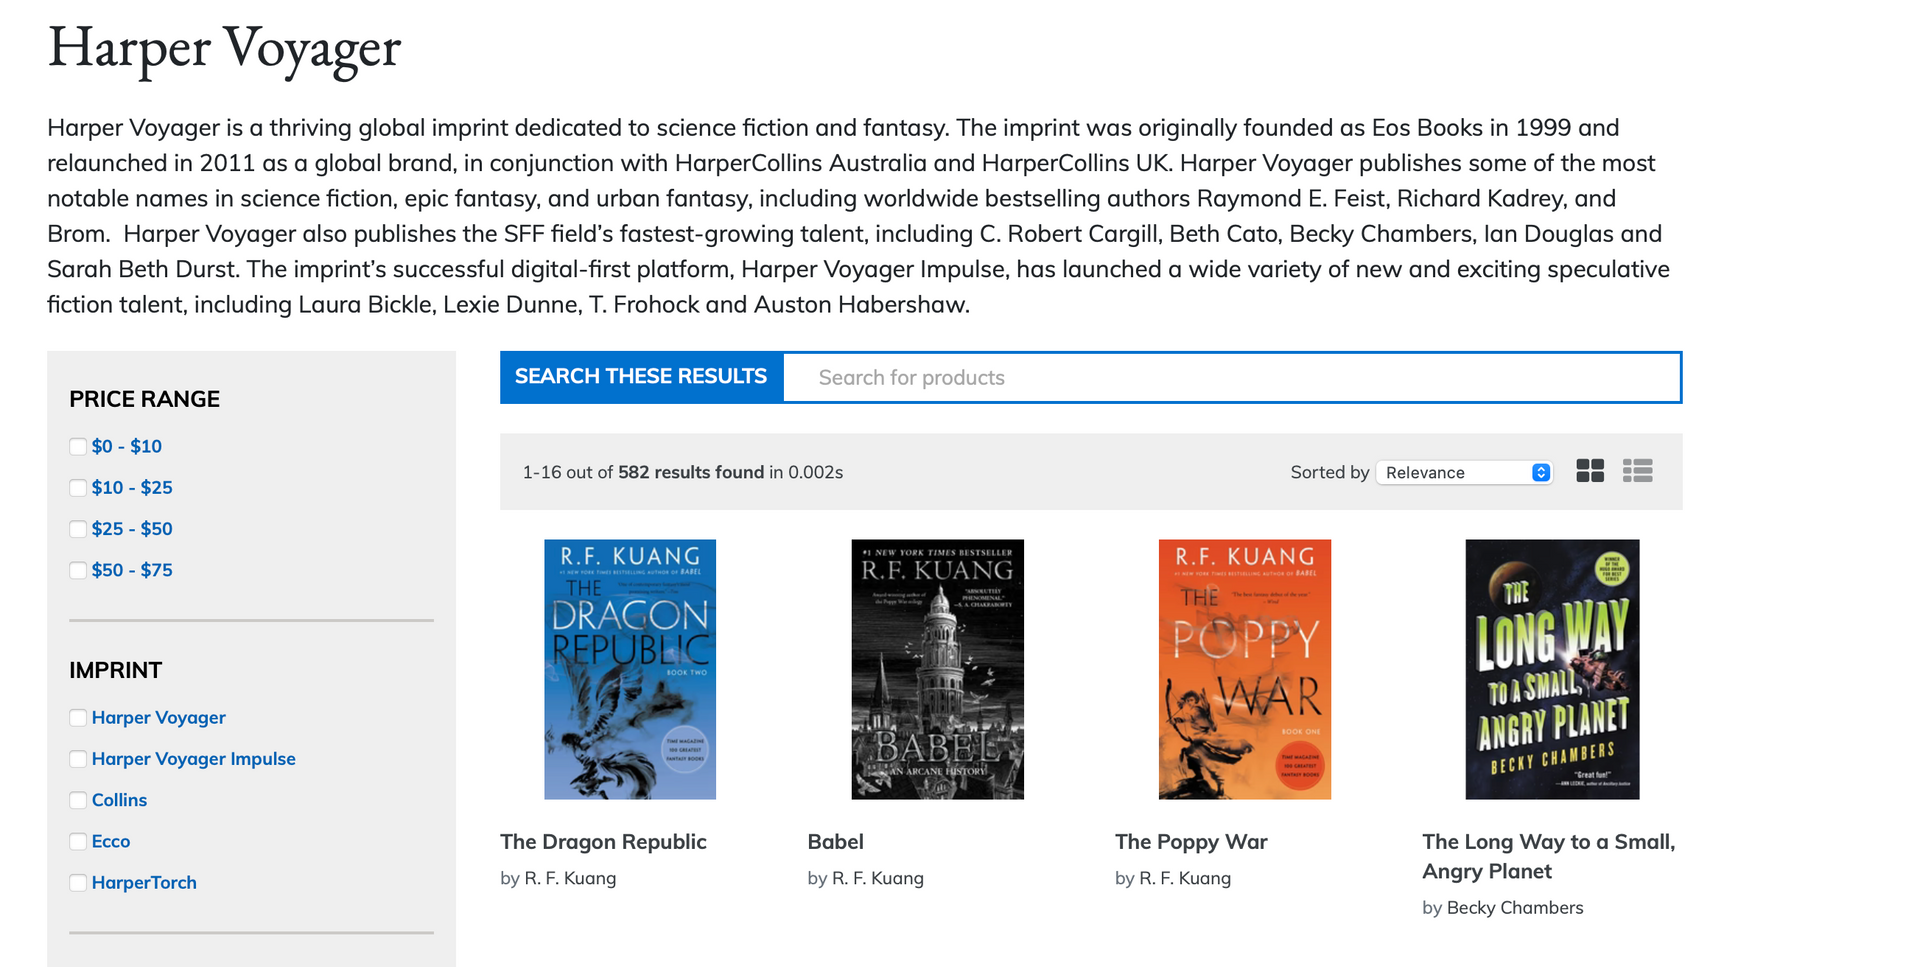Click The Poppy War cover thumbnail
Screen dimensions: 1920x967
pos(1245,668)
